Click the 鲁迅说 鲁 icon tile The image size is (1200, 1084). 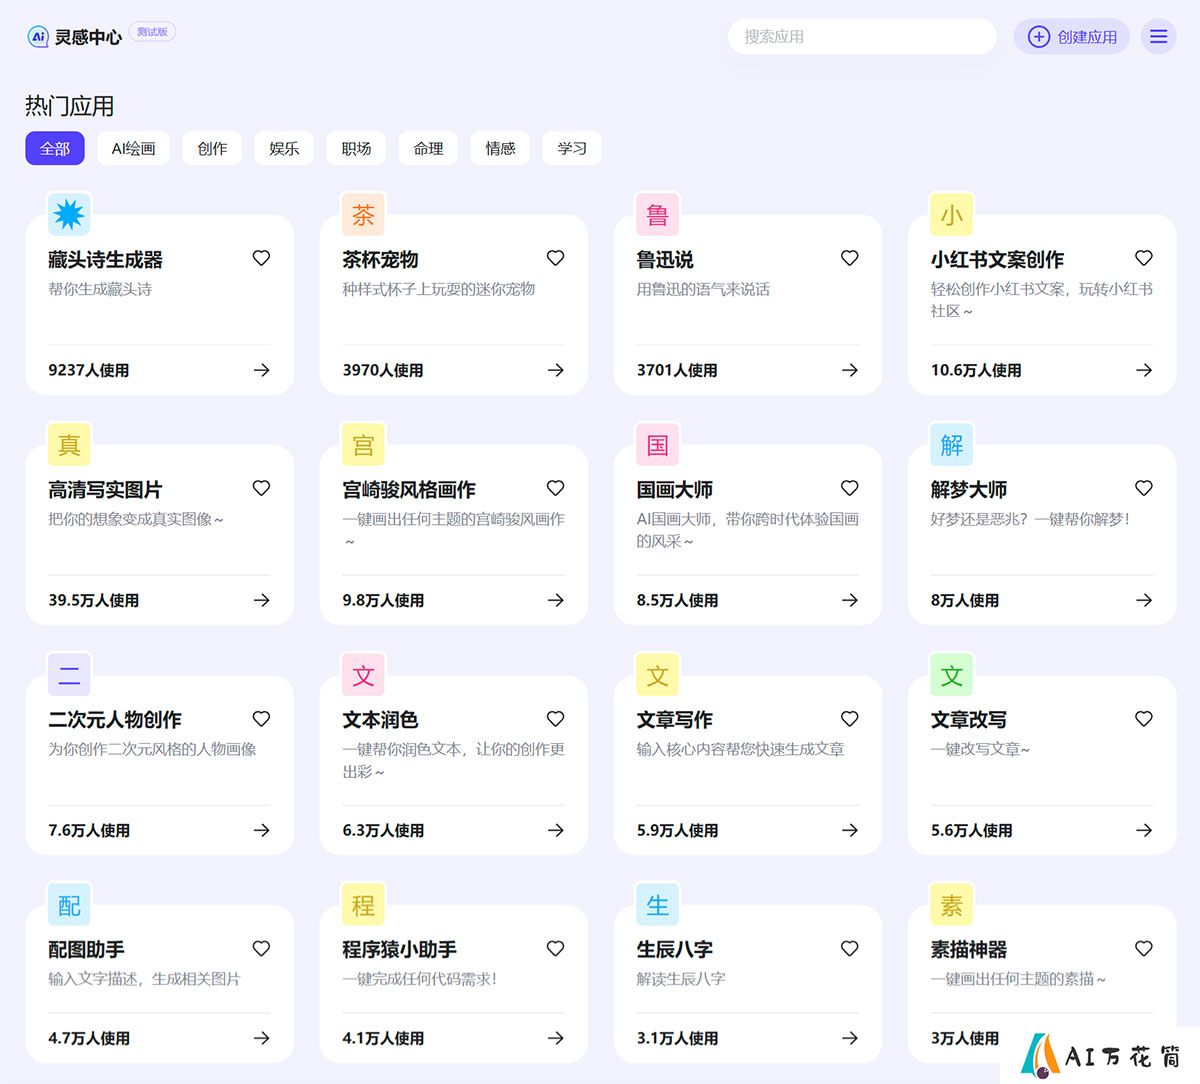657,214
